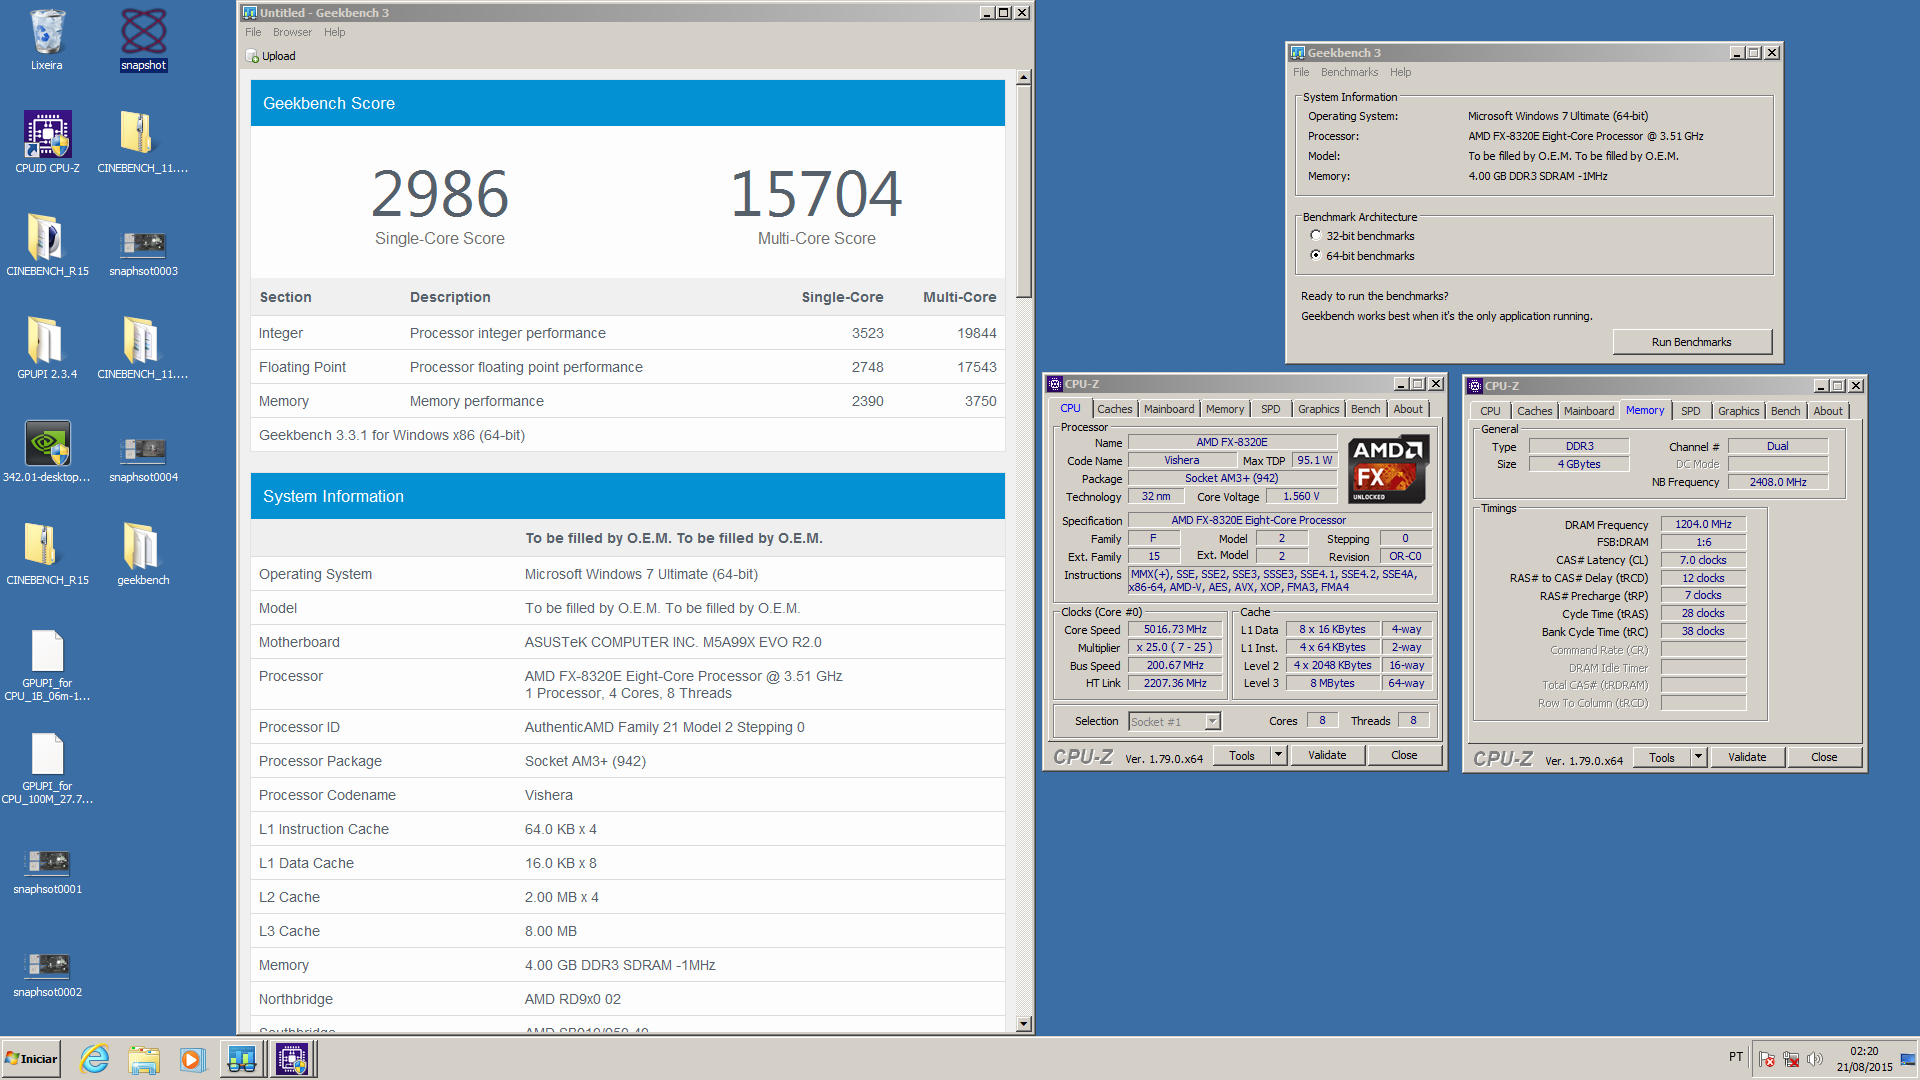Open Windows Media Player from the taskbar
Screen dimensions: 1920x1080
click(192, 1059)
